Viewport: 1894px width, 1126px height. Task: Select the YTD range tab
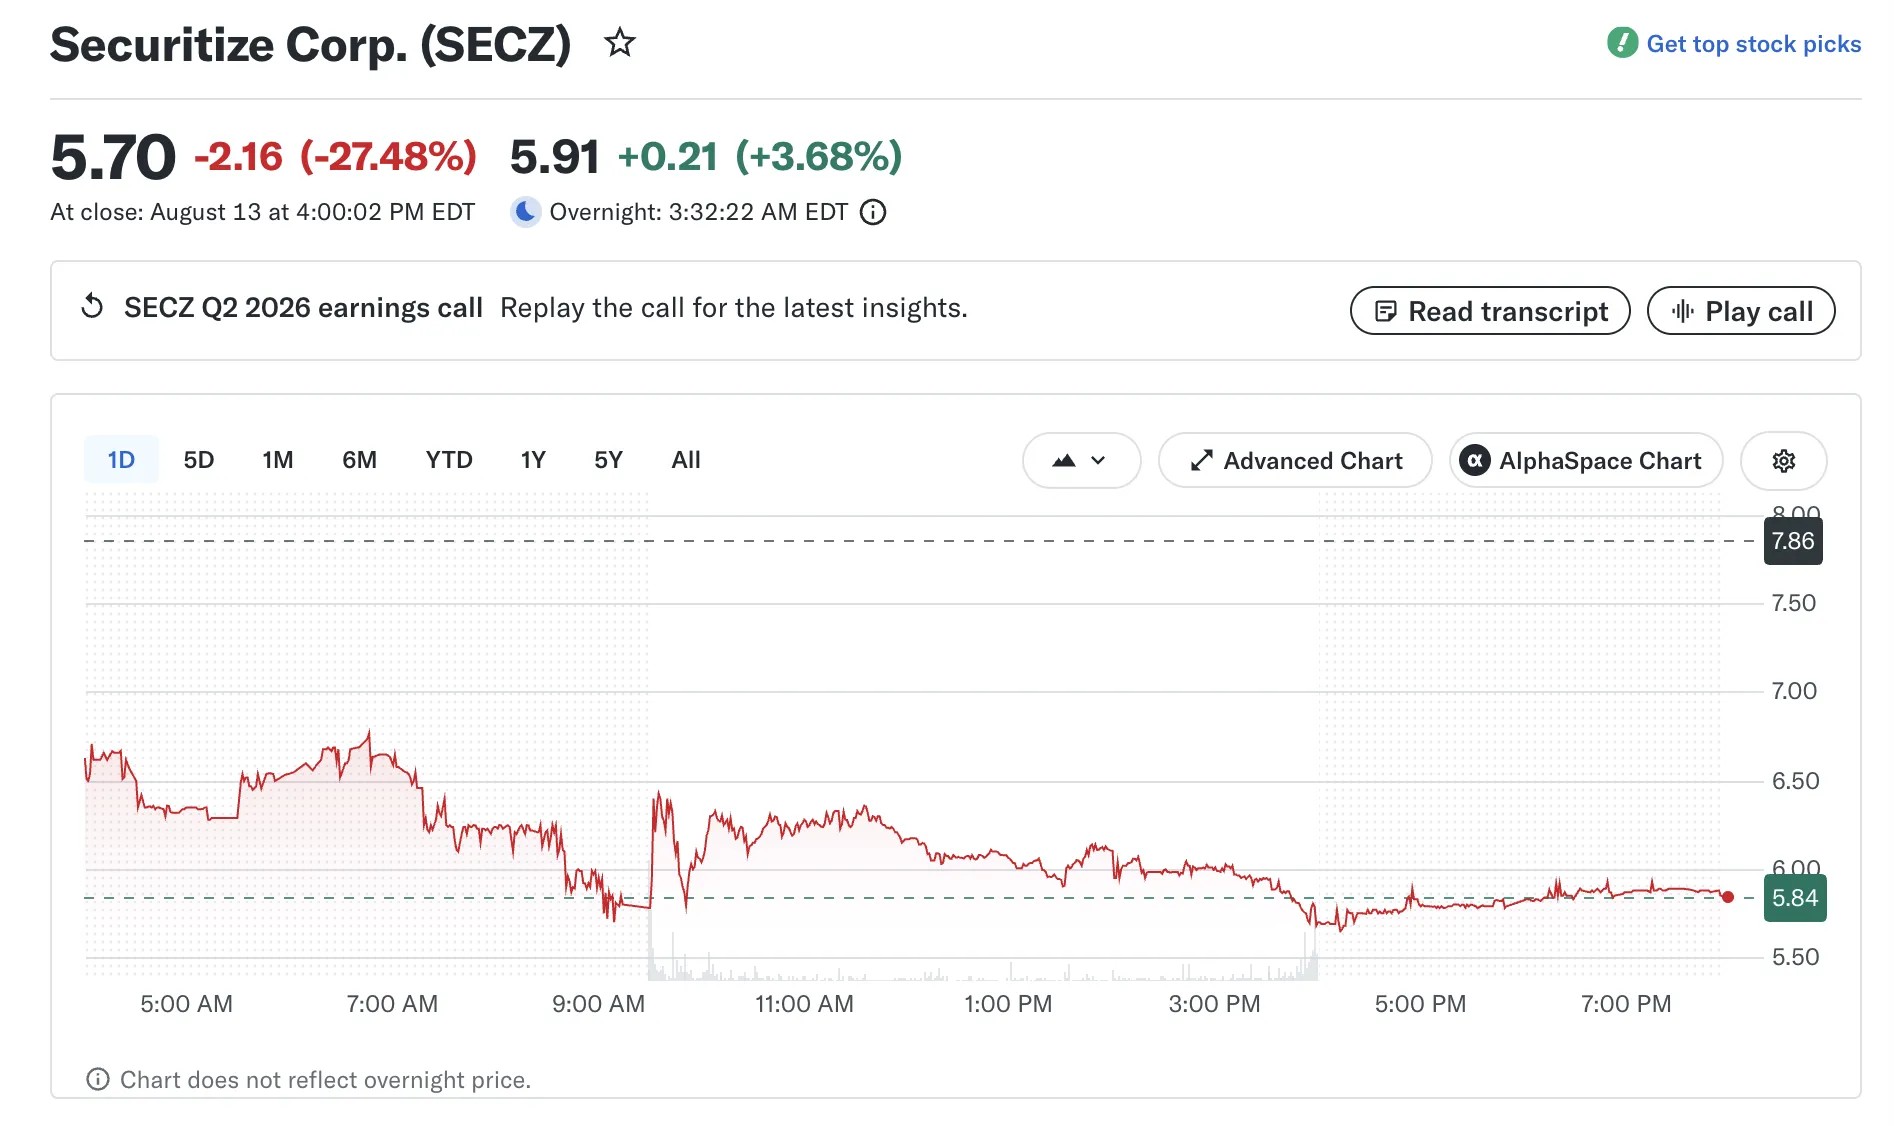[449, 460]
